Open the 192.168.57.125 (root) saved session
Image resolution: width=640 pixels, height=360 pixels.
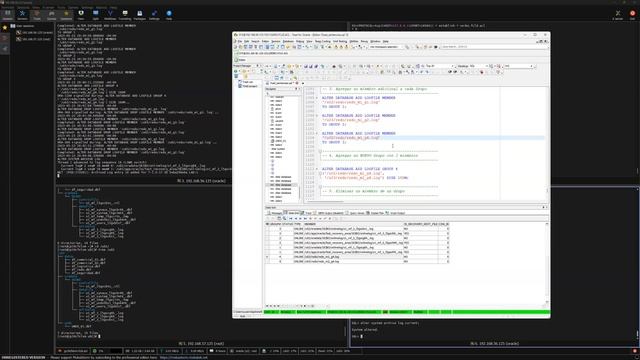tap(33, 39)
